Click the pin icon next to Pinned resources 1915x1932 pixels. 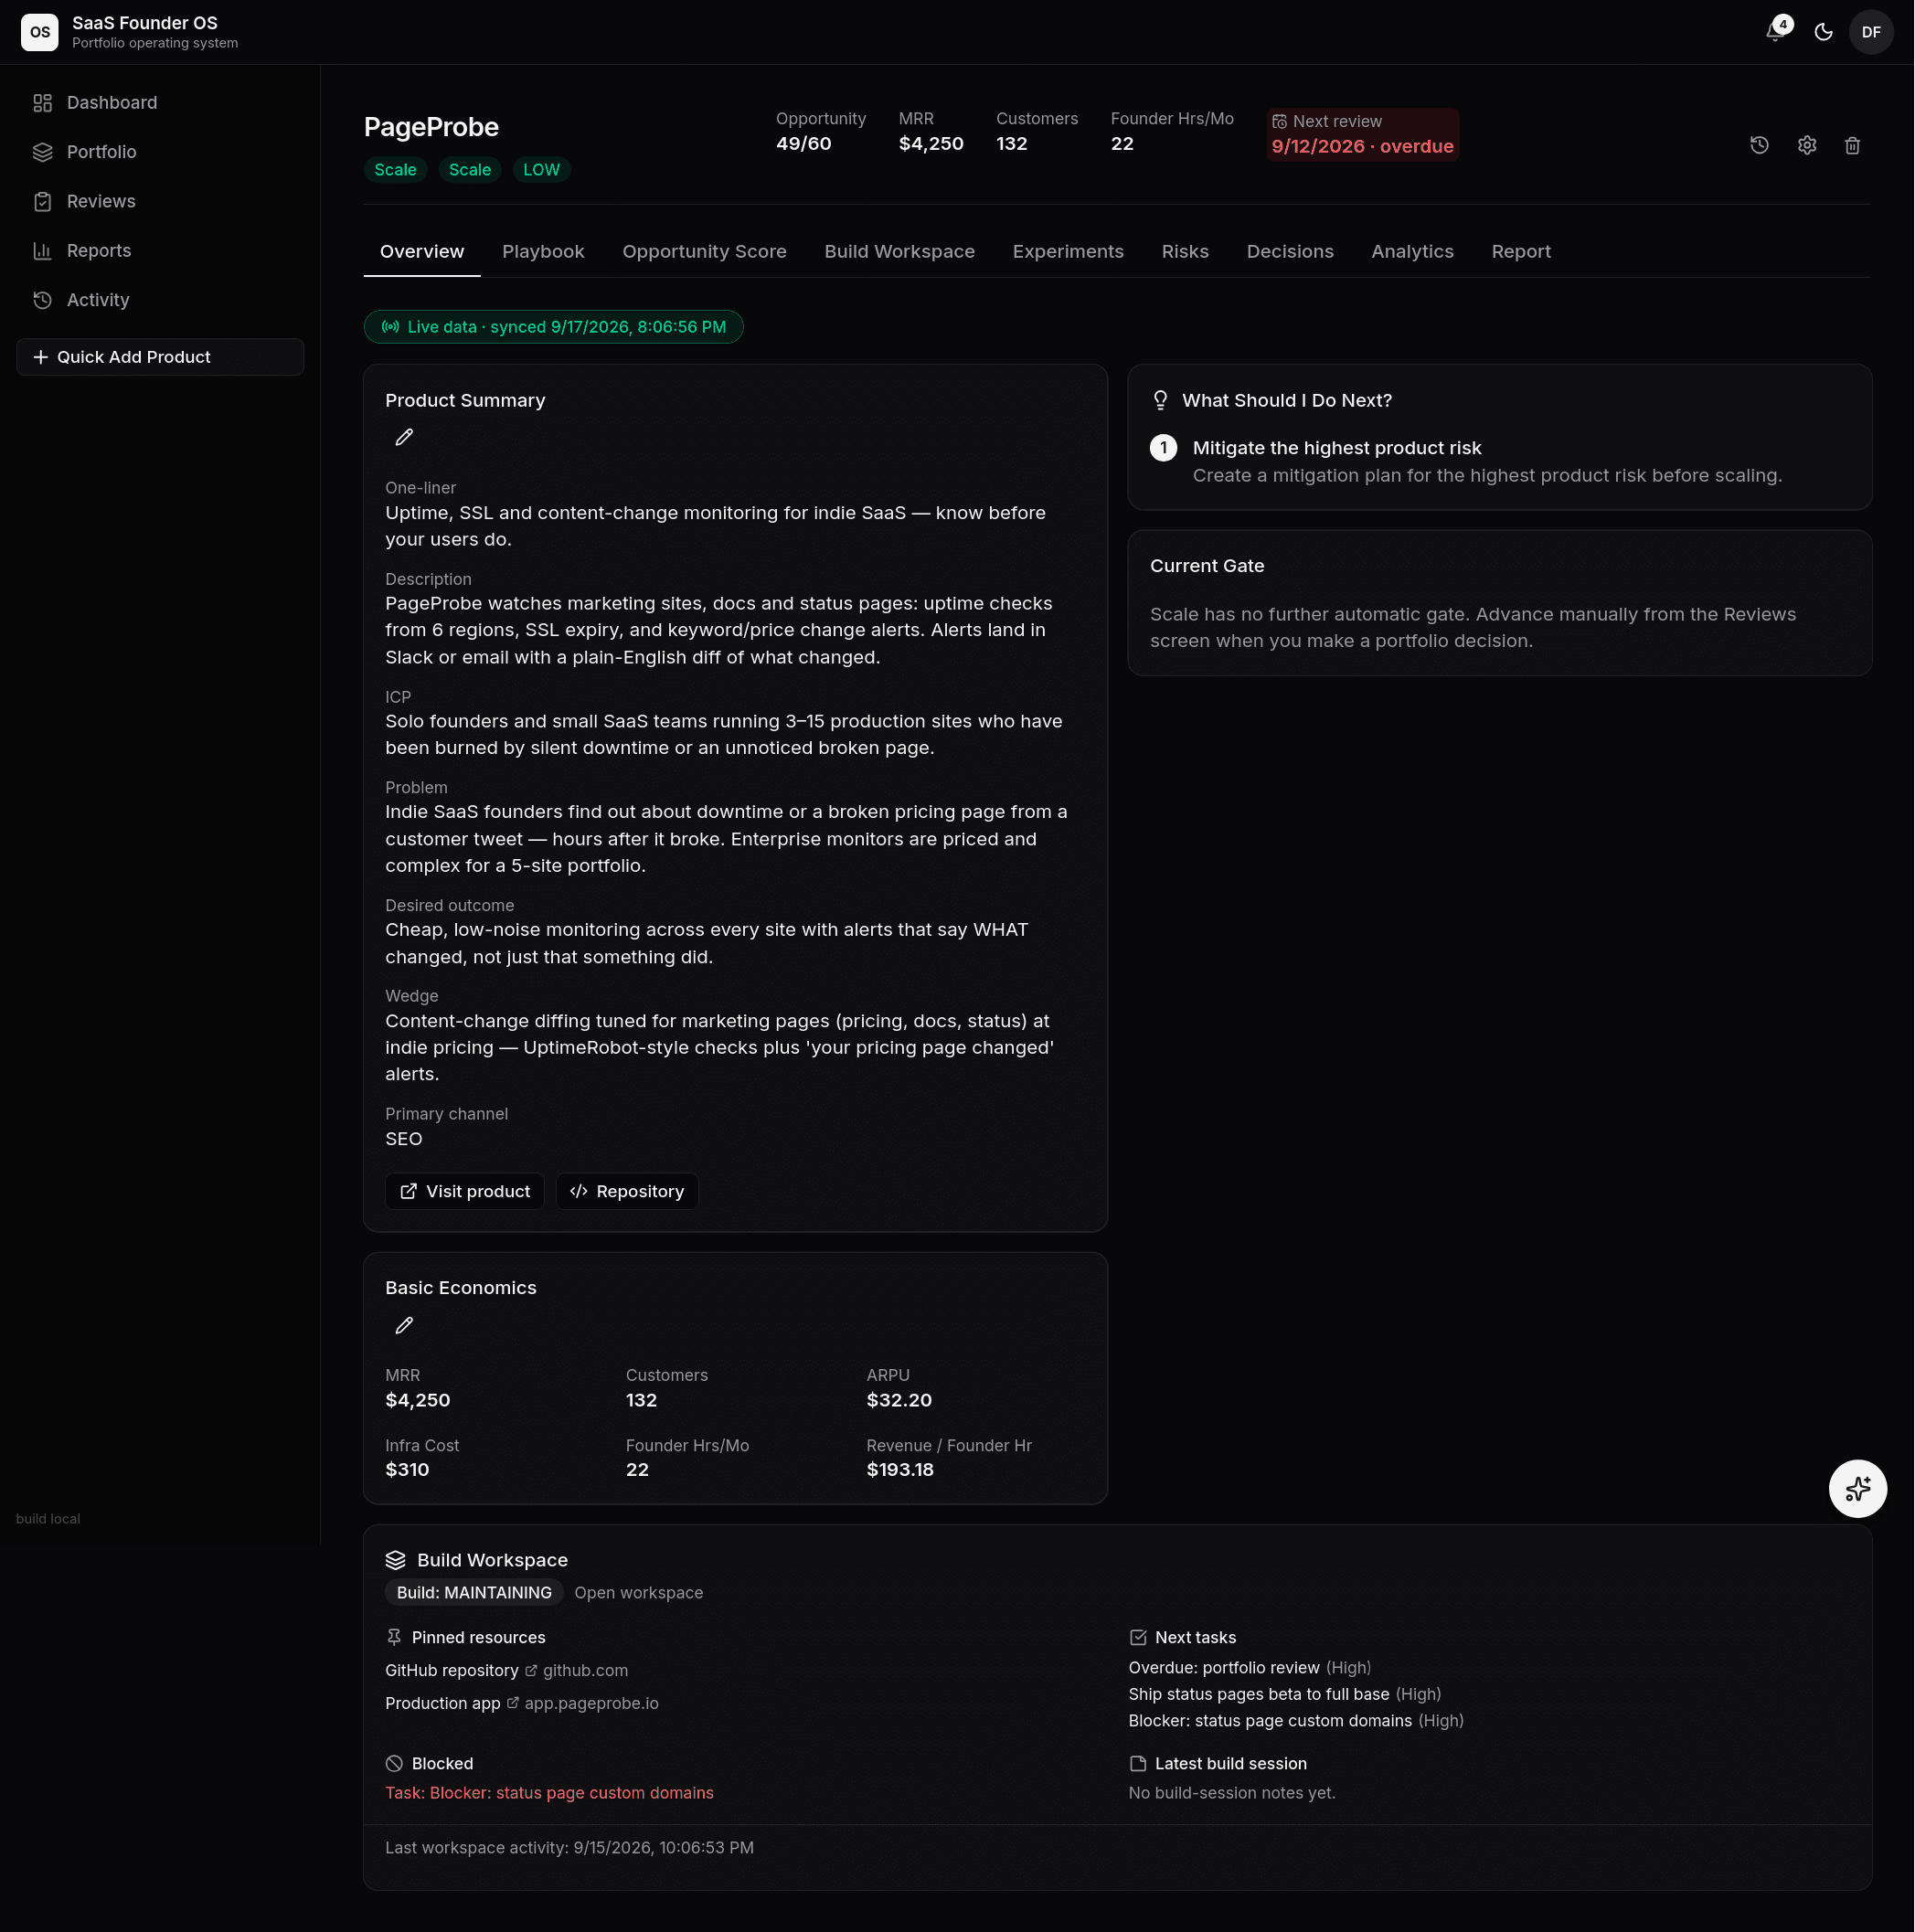(x=394, y=1637)
